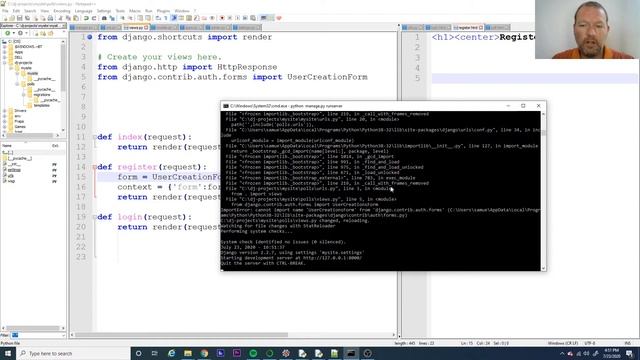
Task: Click the Ext. column header in file list
Action: [x=56, y=146]
